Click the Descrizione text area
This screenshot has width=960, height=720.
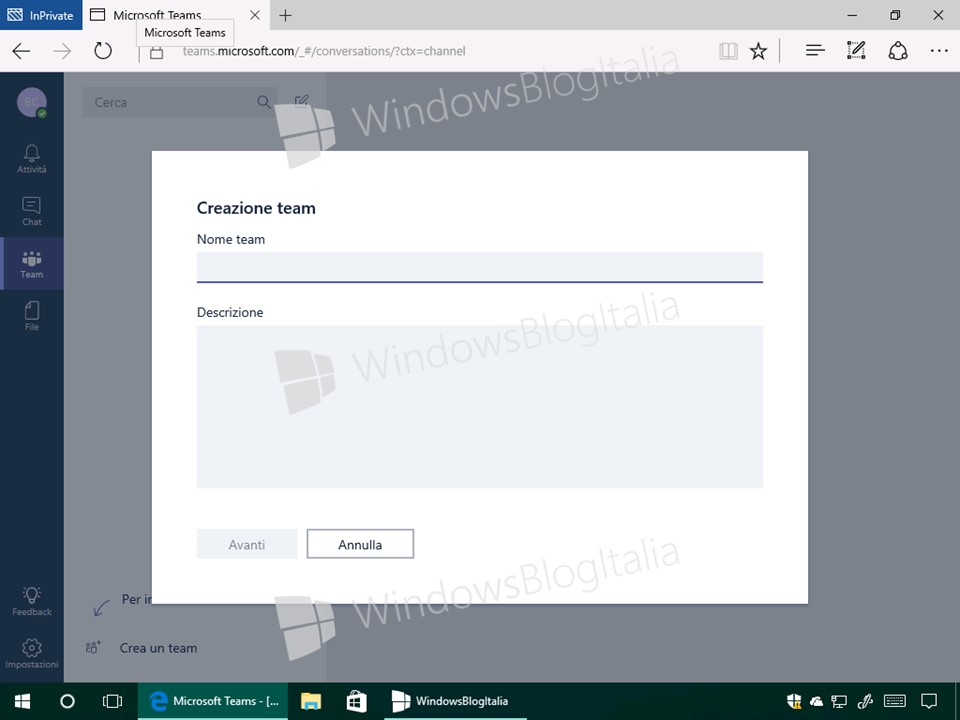point(479,407)
